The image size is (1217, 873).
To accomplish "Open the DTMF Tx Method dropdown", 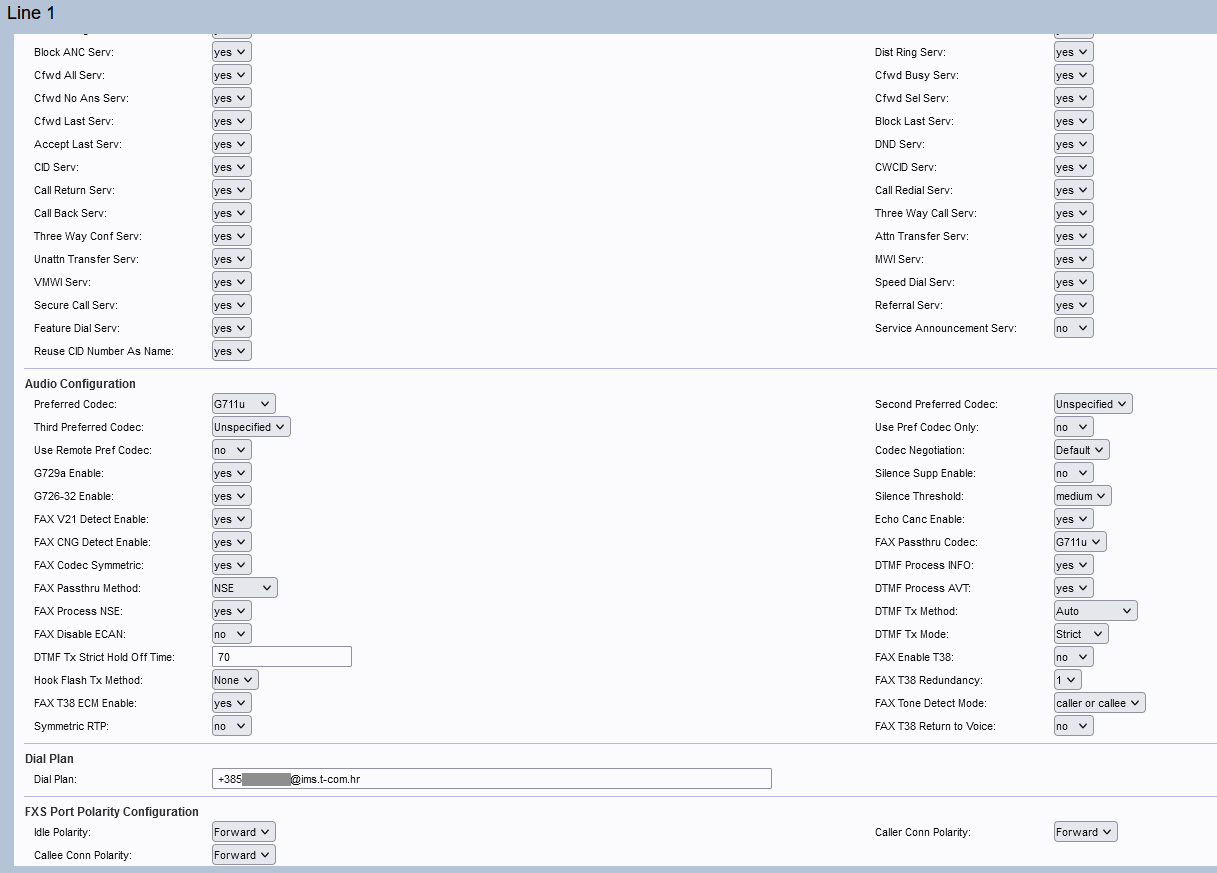I will (x=1095, y=611).
